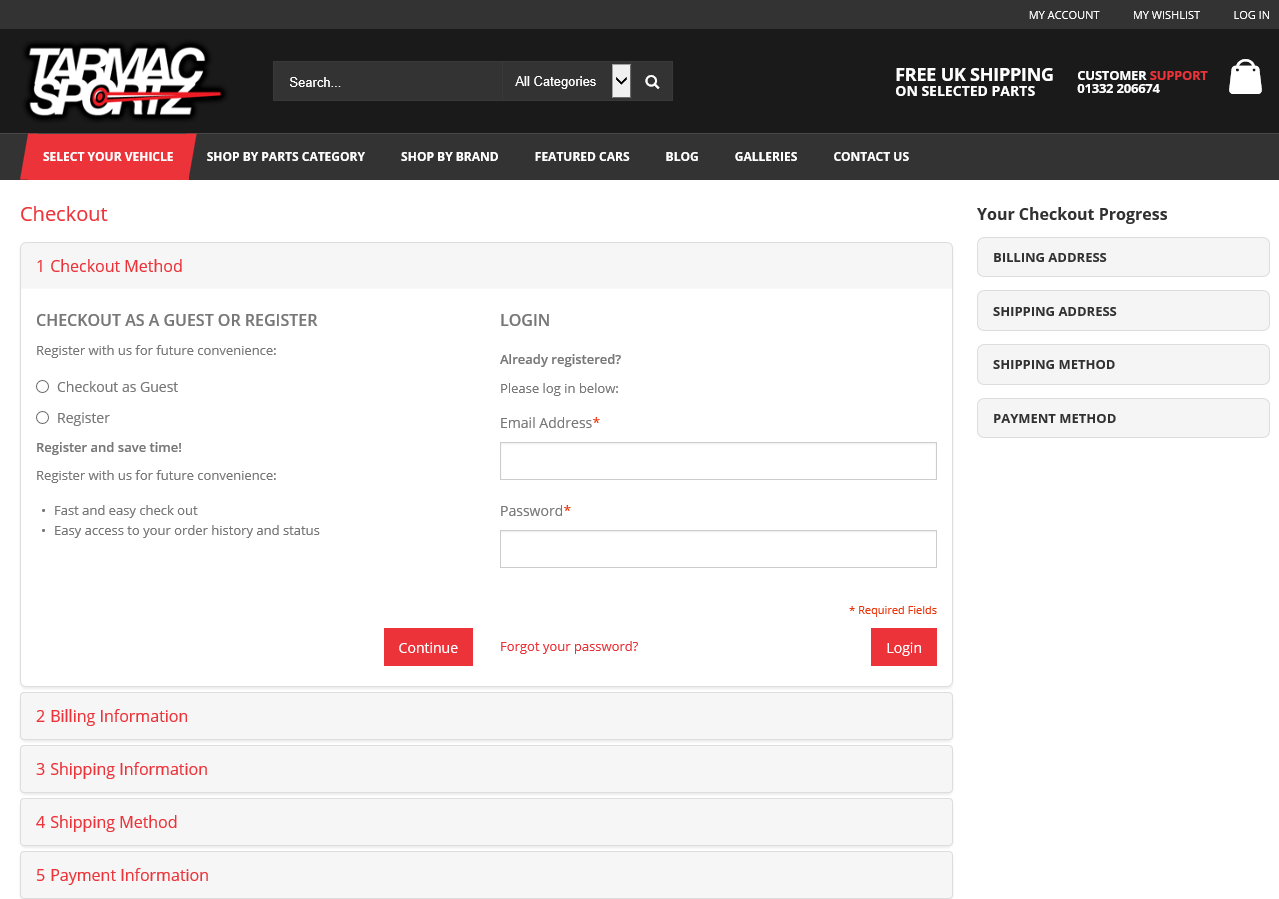Viewport: 1279px width, 899px height.
Task: Open the shopping bag cart icon
Action: 1245,78
